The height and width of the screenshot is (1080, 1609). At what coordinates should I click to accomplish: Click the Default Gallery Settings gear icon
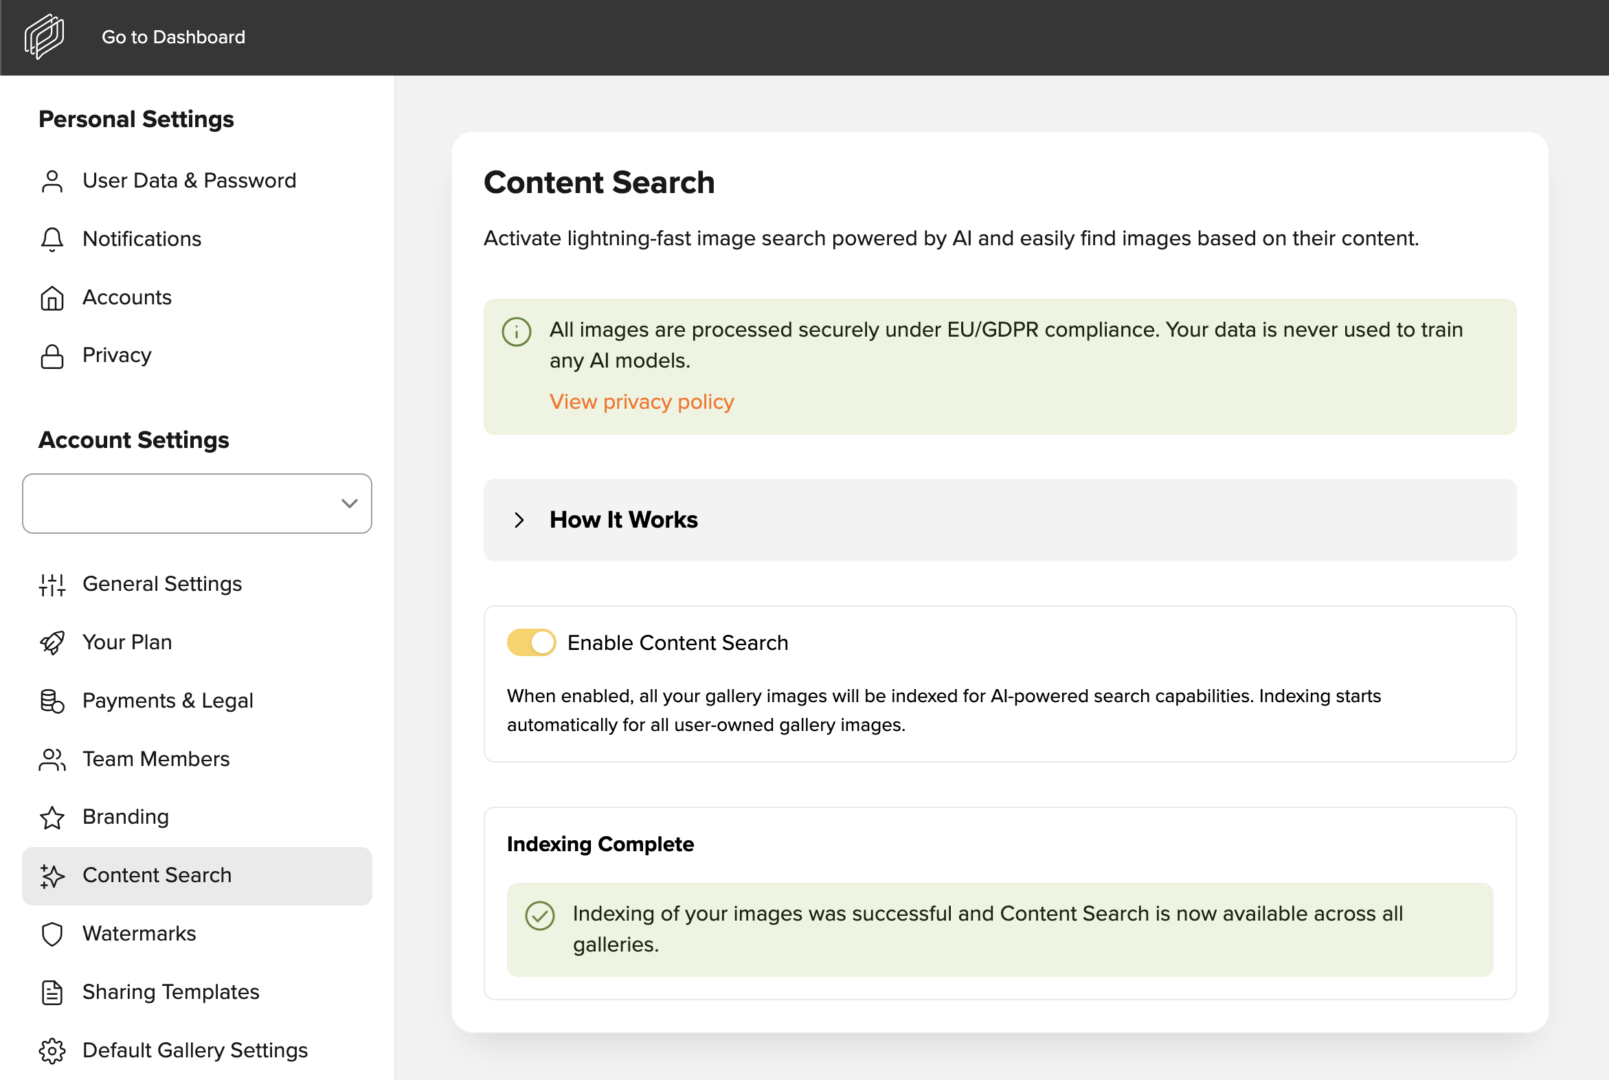pyautogui.click(x=52, y=1051)
